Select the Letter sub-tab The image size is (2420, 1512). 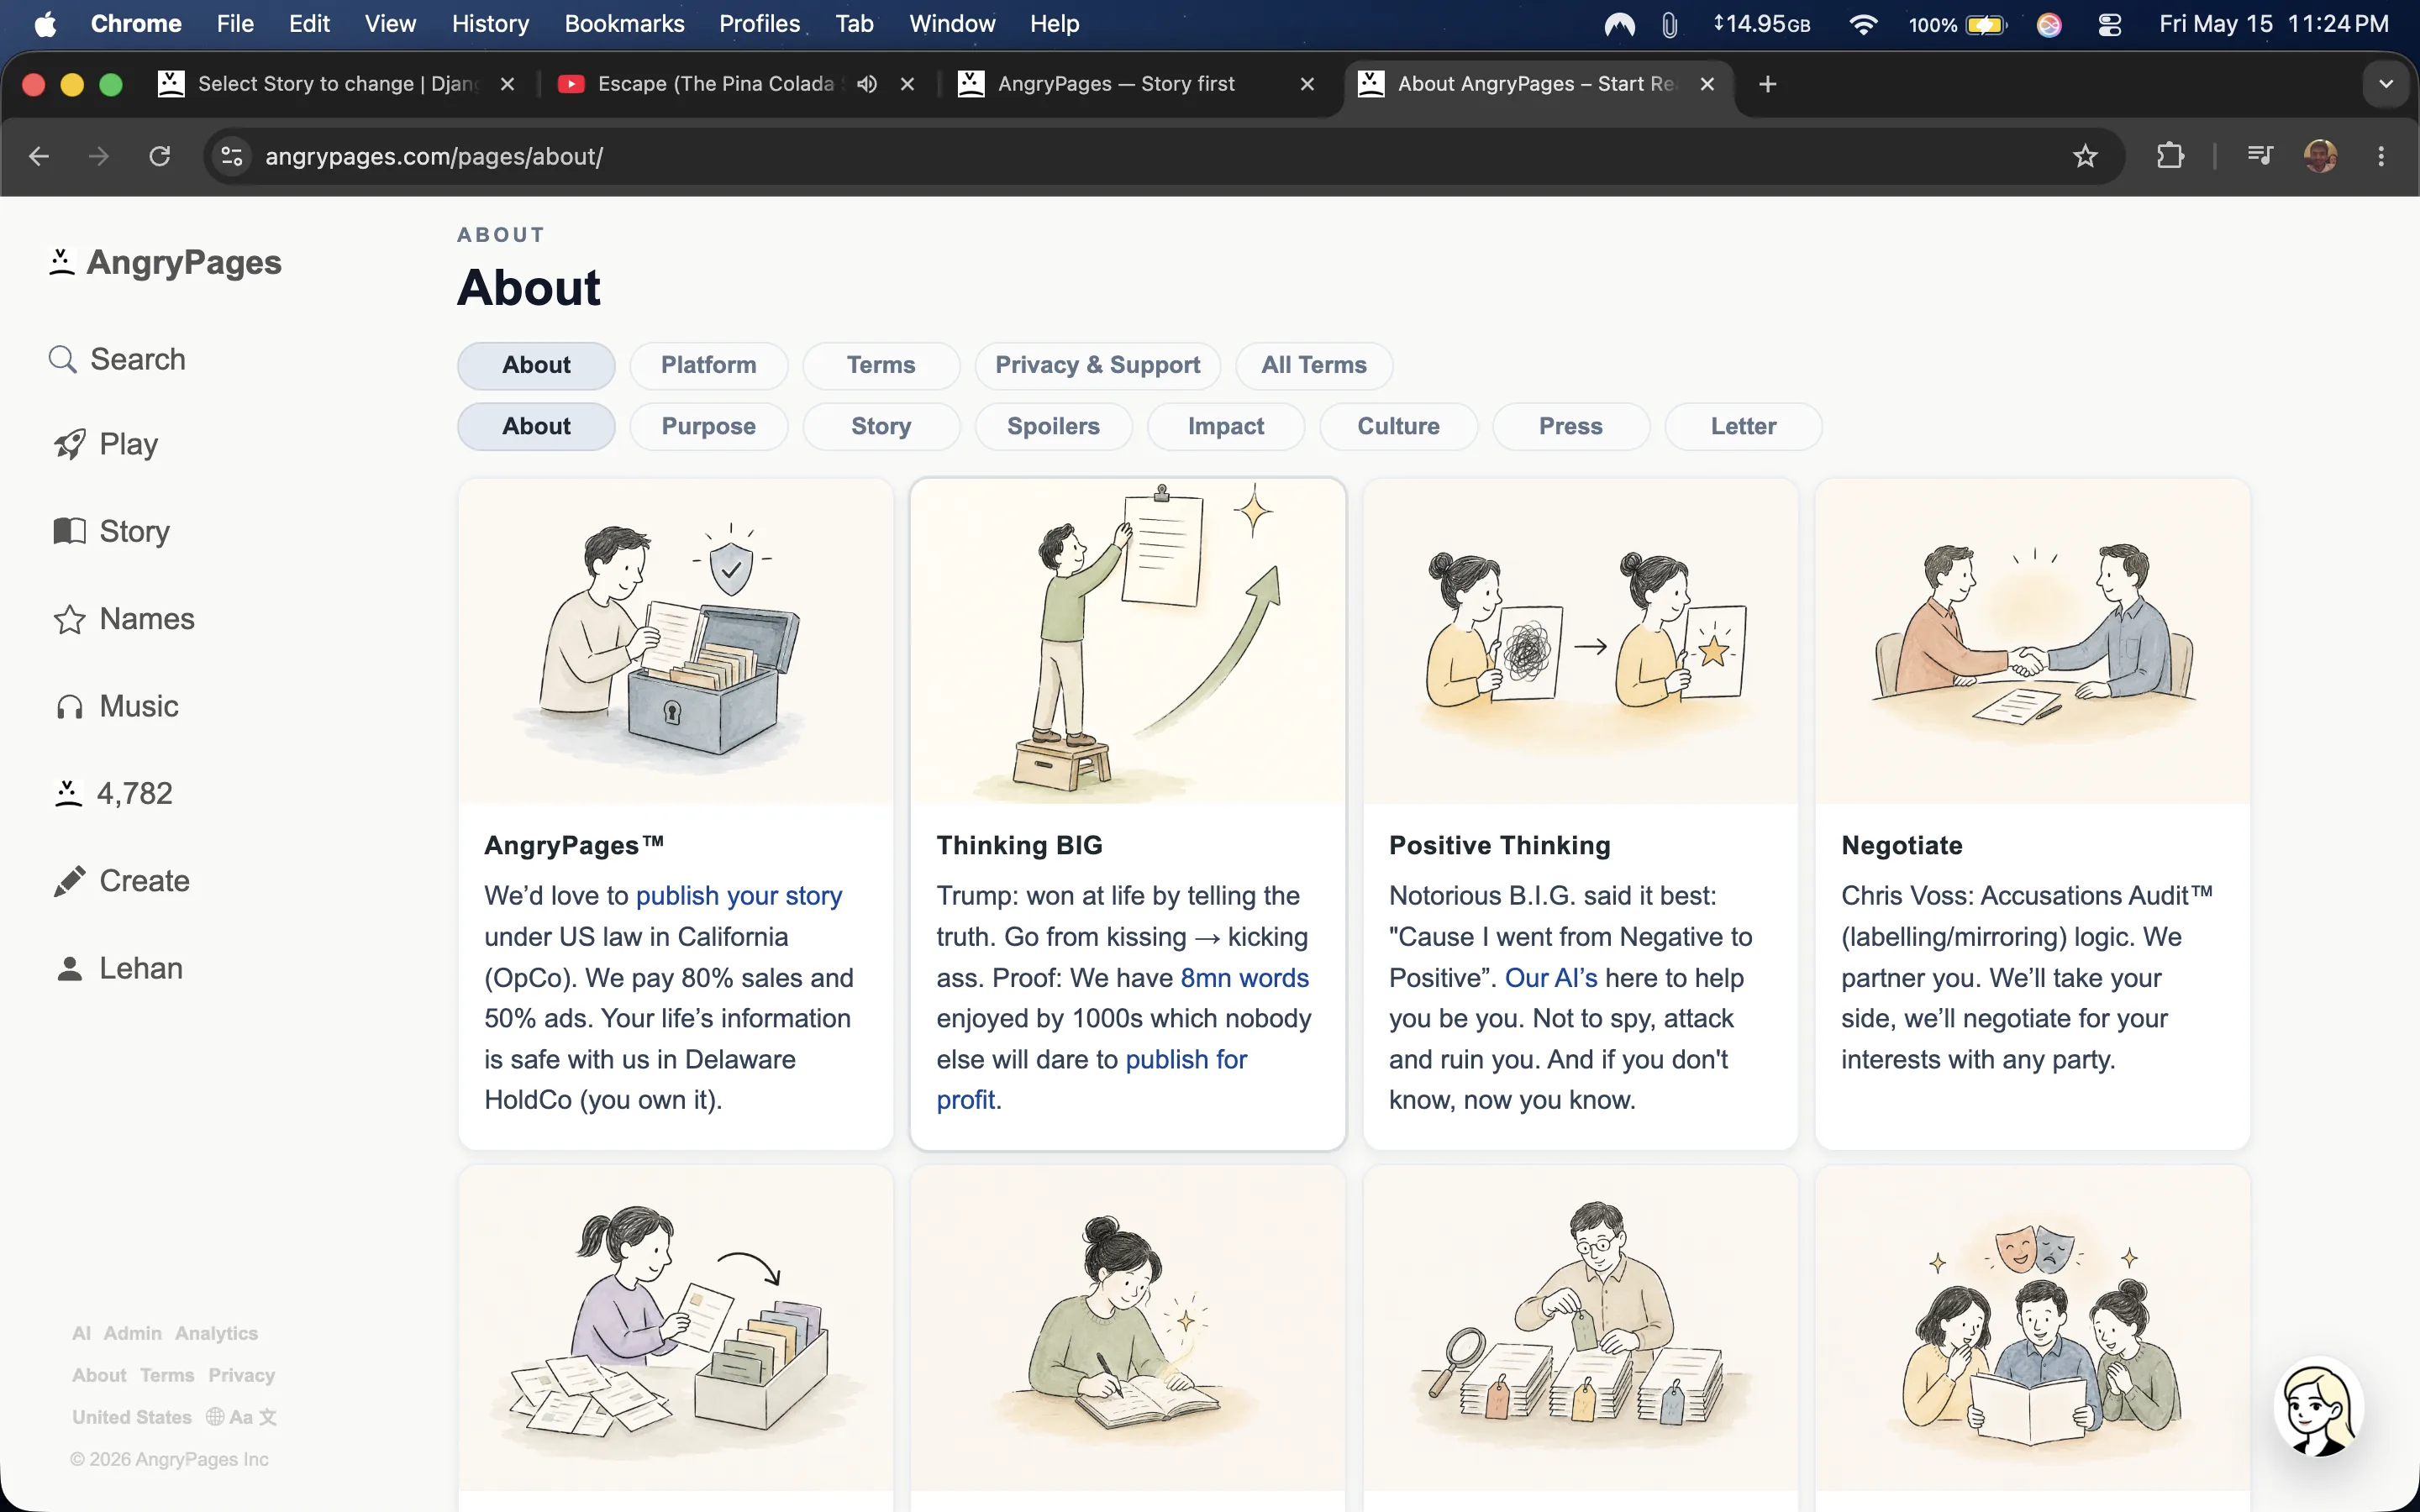[1743, 426]
